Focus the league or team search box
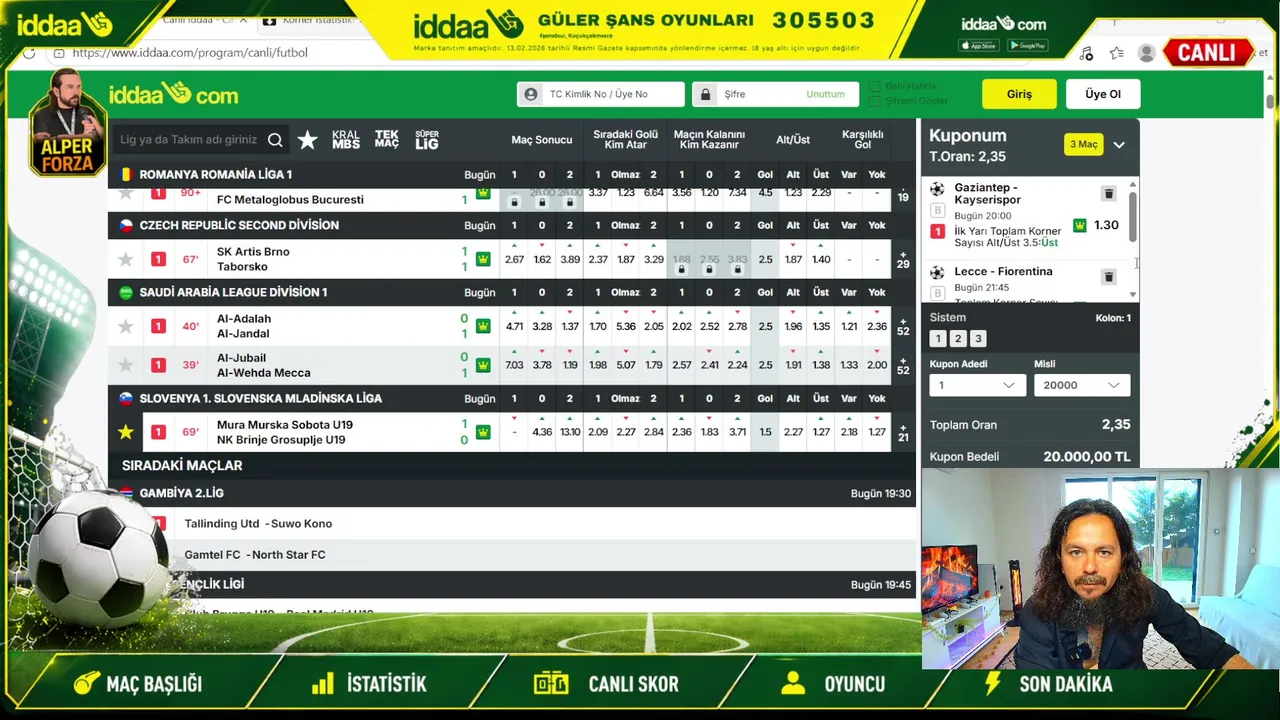Image resolution: width=1280 pixels, height=720 pixels. pyautogui.click(x=200, y=140)
